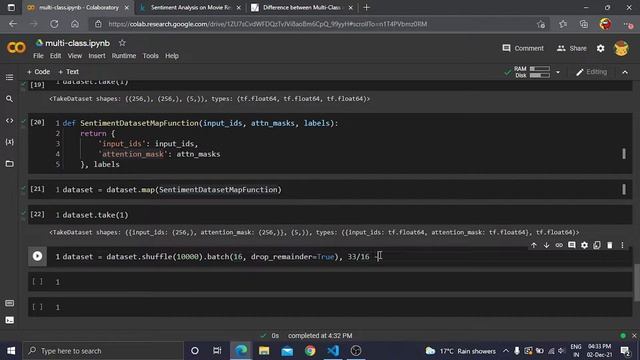Open Task View on taskbar

(217, 351)
